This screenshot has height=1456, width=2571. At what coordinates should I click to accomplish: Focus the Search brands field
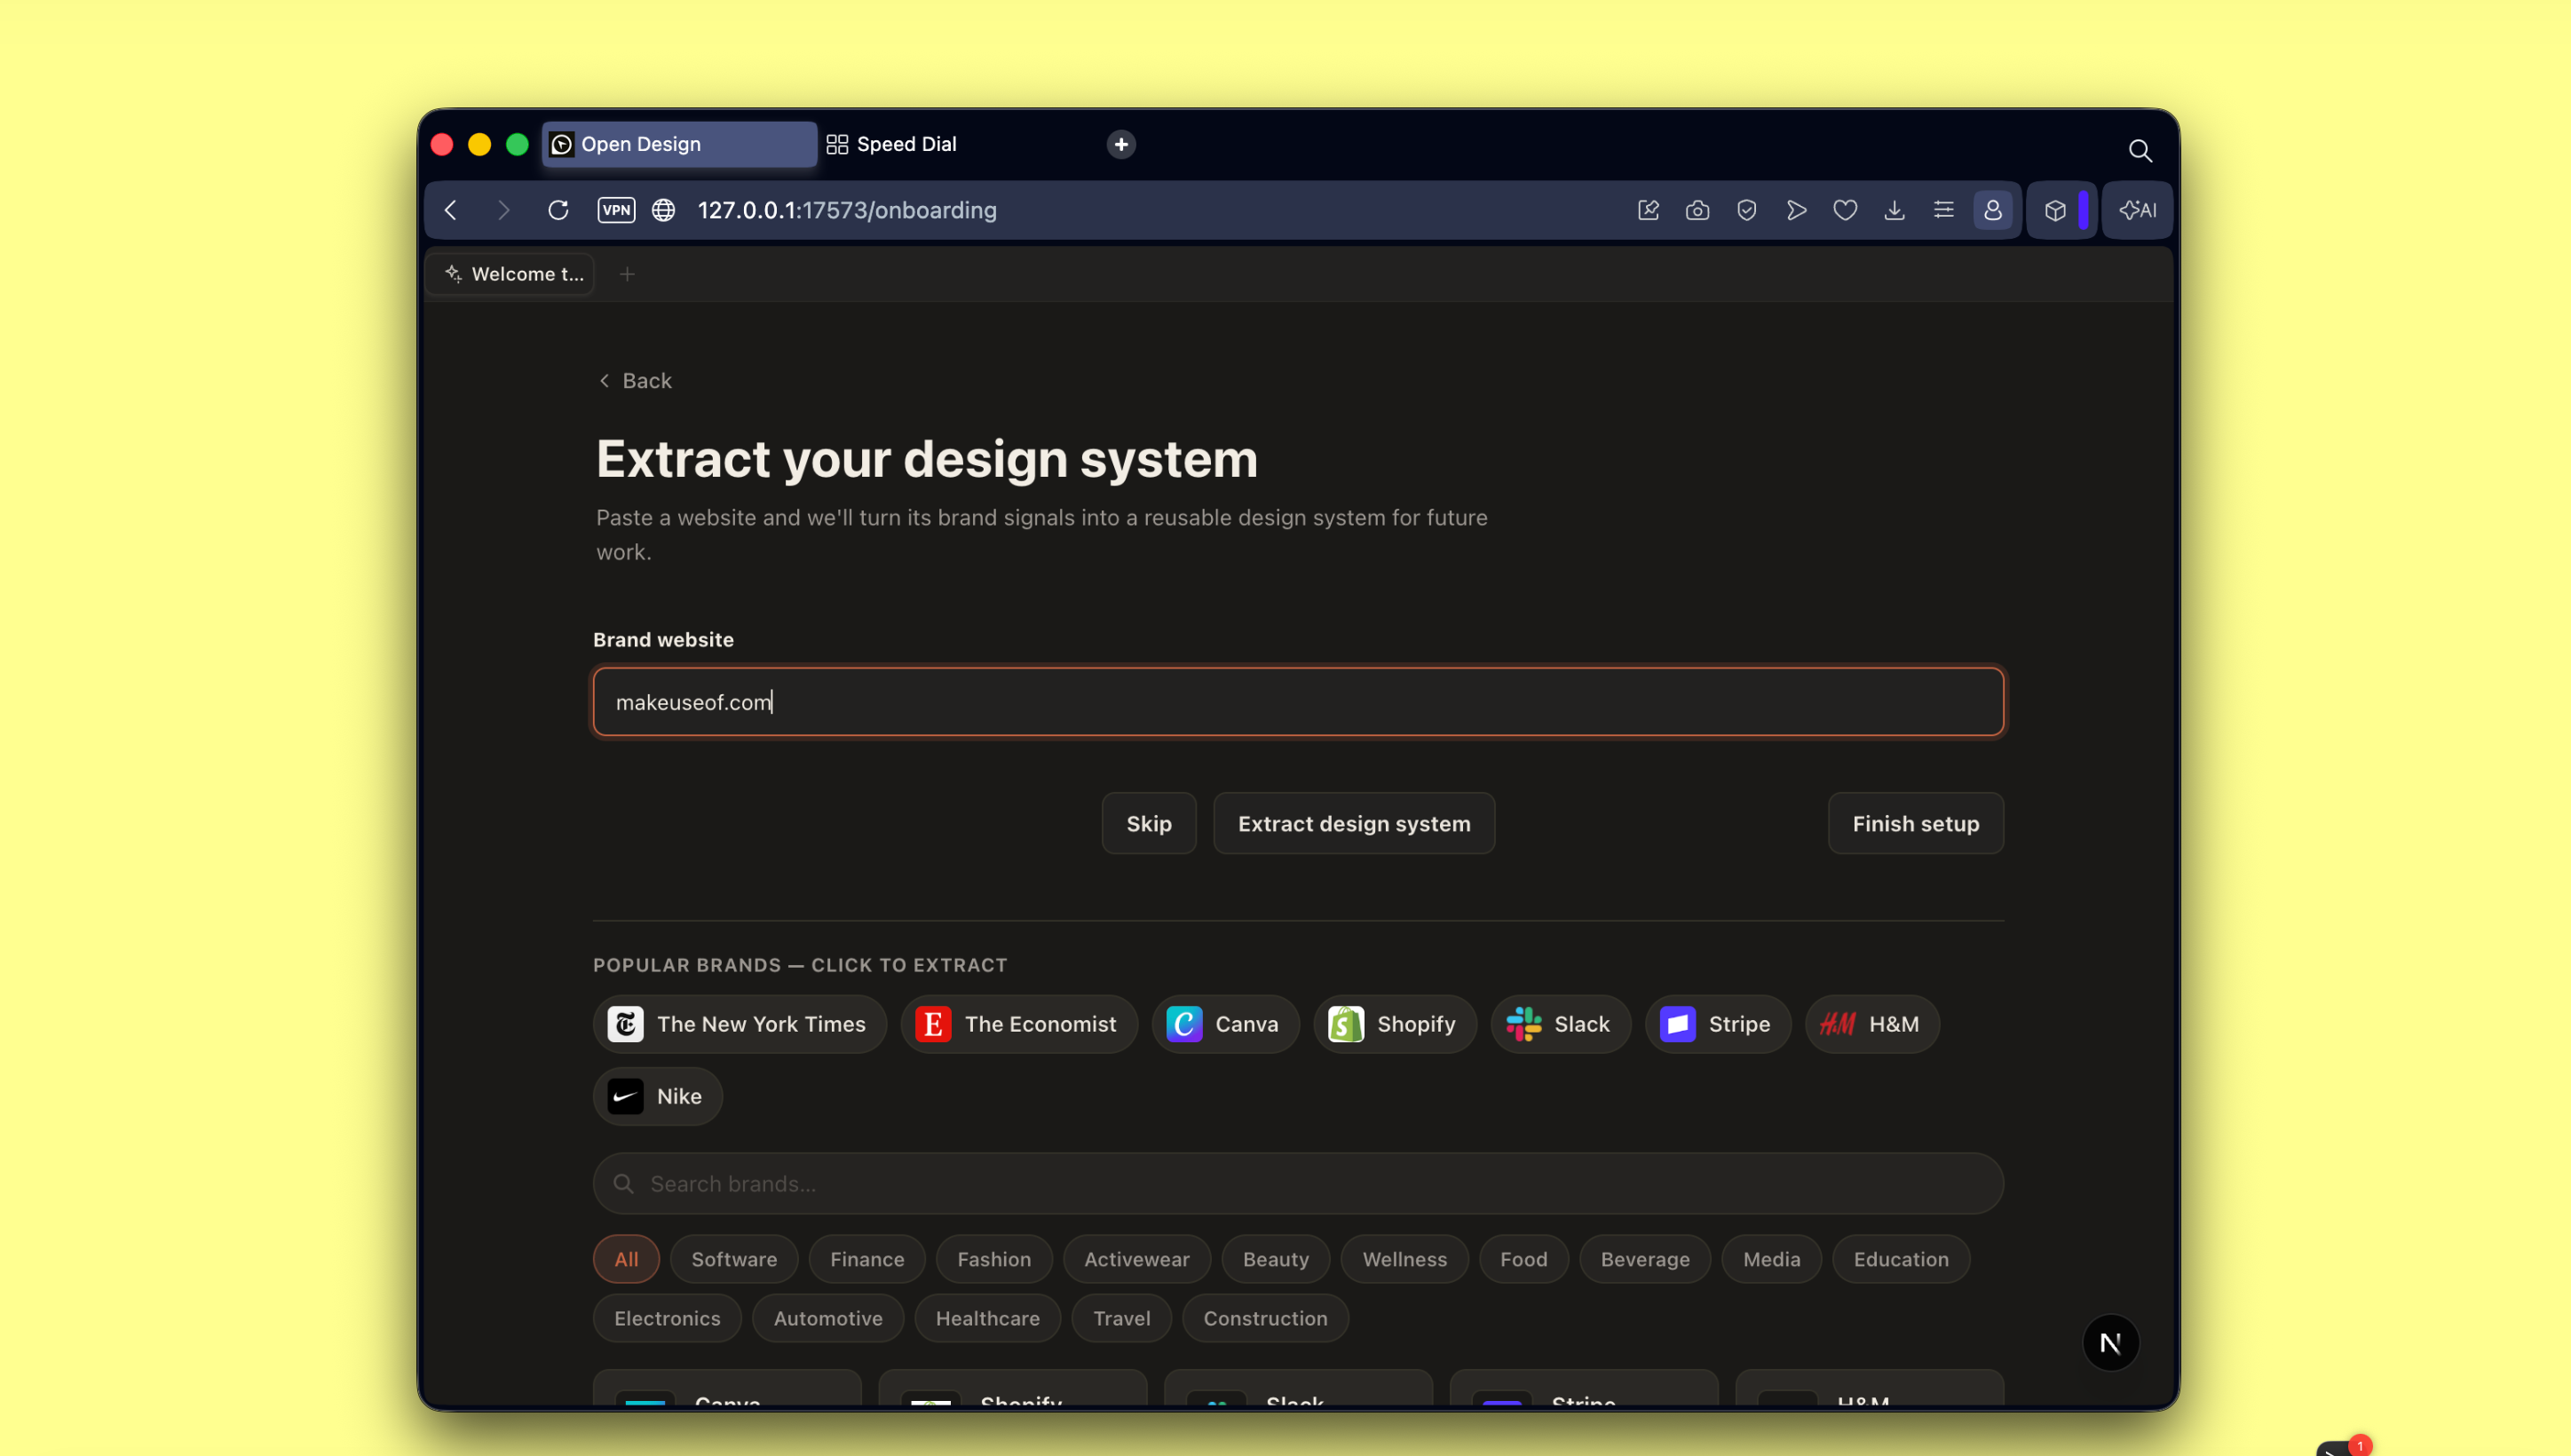(1298, 1184)
